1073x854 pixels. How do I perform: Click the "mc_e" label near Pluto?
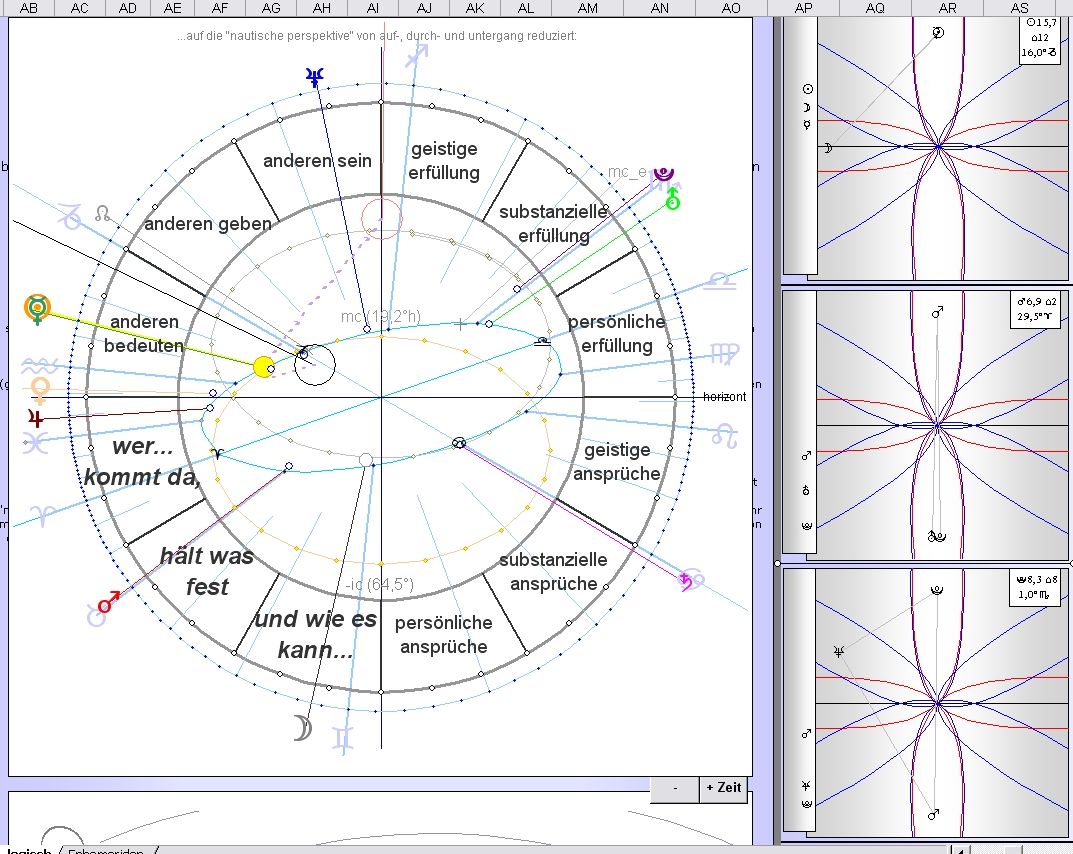pyautogui.click(x=628, y=172)
